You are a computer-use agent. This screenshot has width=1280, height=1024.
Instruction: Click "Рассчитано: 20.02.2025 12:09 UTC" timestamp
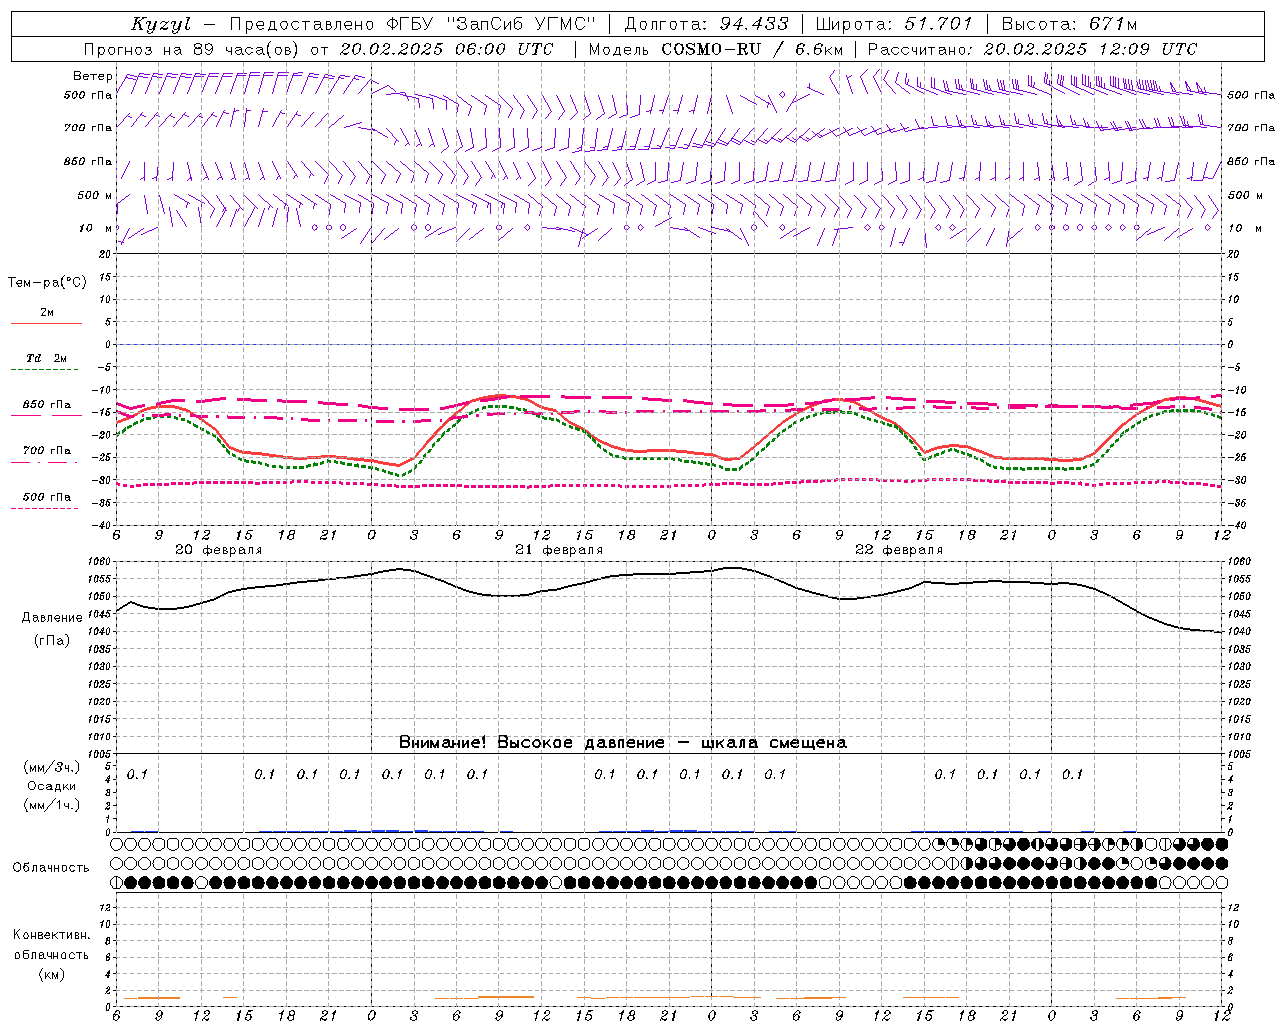click(1032, 49)
